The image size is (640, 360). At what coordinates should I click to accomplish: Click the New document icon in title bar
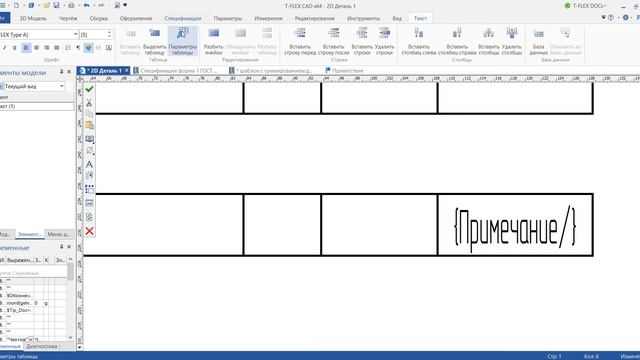(x=16, y=5)
